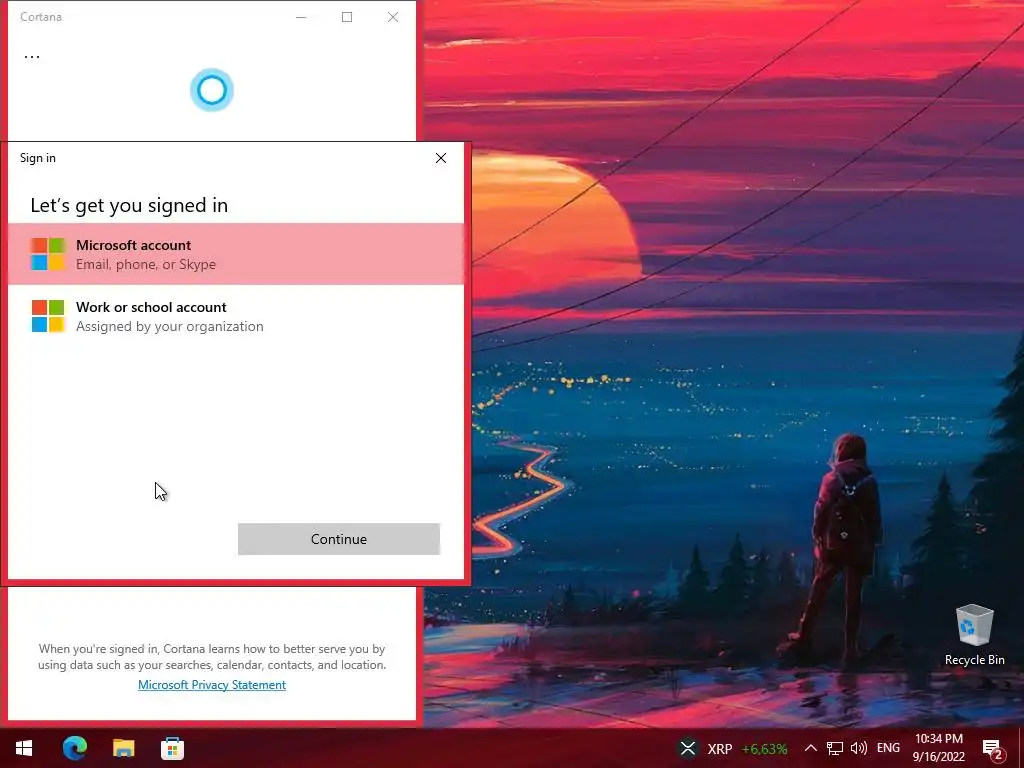This screenshot has width=1024, height=768.
Task: Open the network status tray icon
Action: (835, 748)
